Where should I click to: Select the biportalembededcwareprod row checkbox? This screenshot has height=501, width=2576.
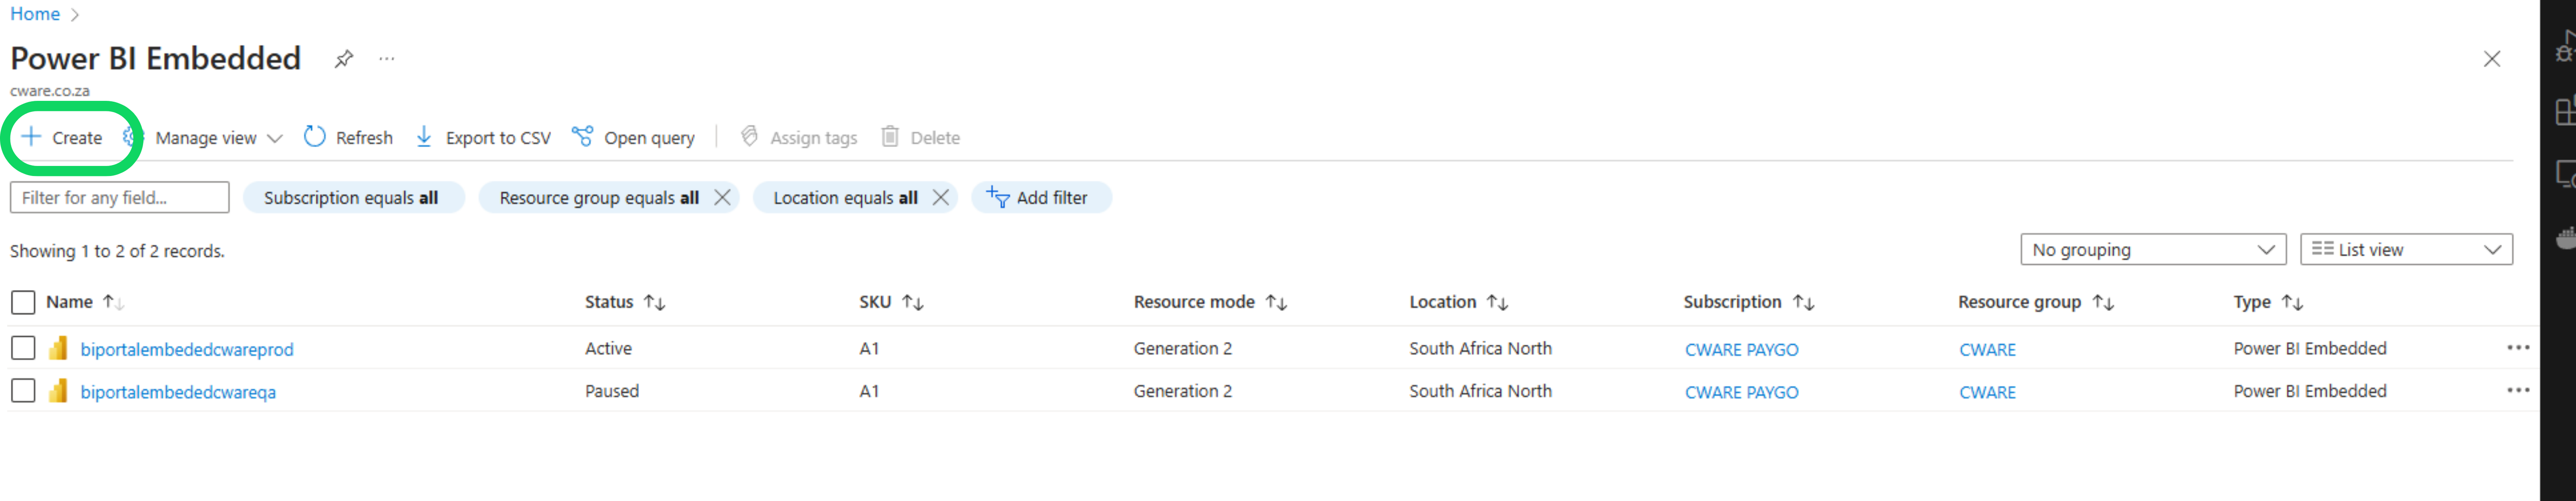click(23, 348)
